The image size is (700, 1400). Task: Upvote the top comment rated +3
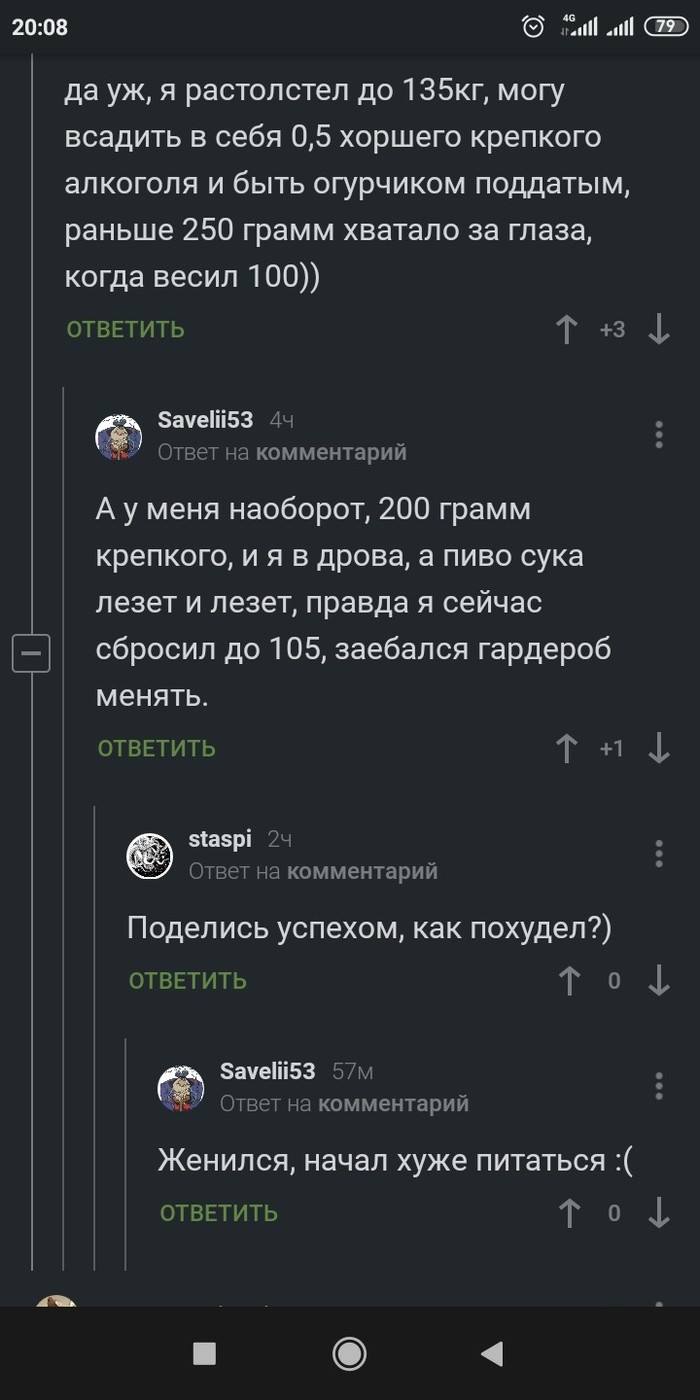(x=567, y=329)
